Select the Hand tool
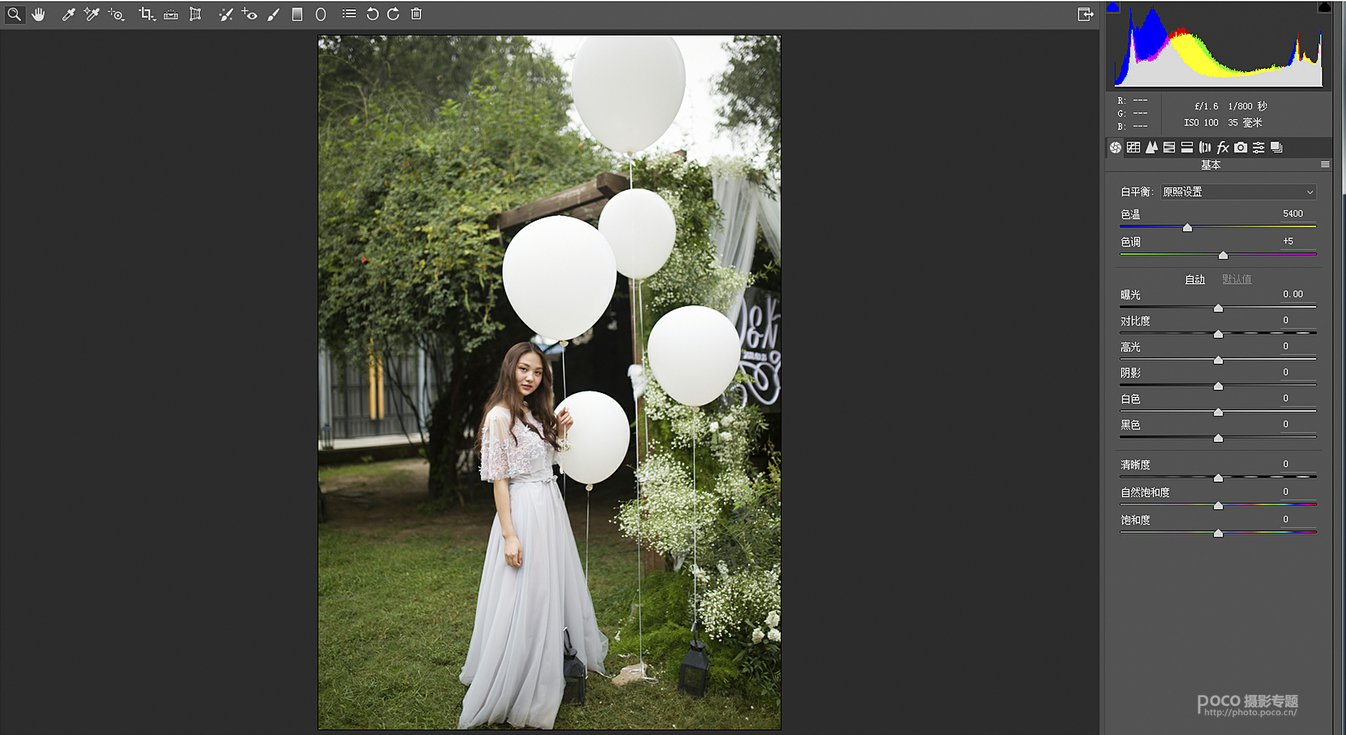Viewport: 1346px width, 735px height. tap(38, 14)
